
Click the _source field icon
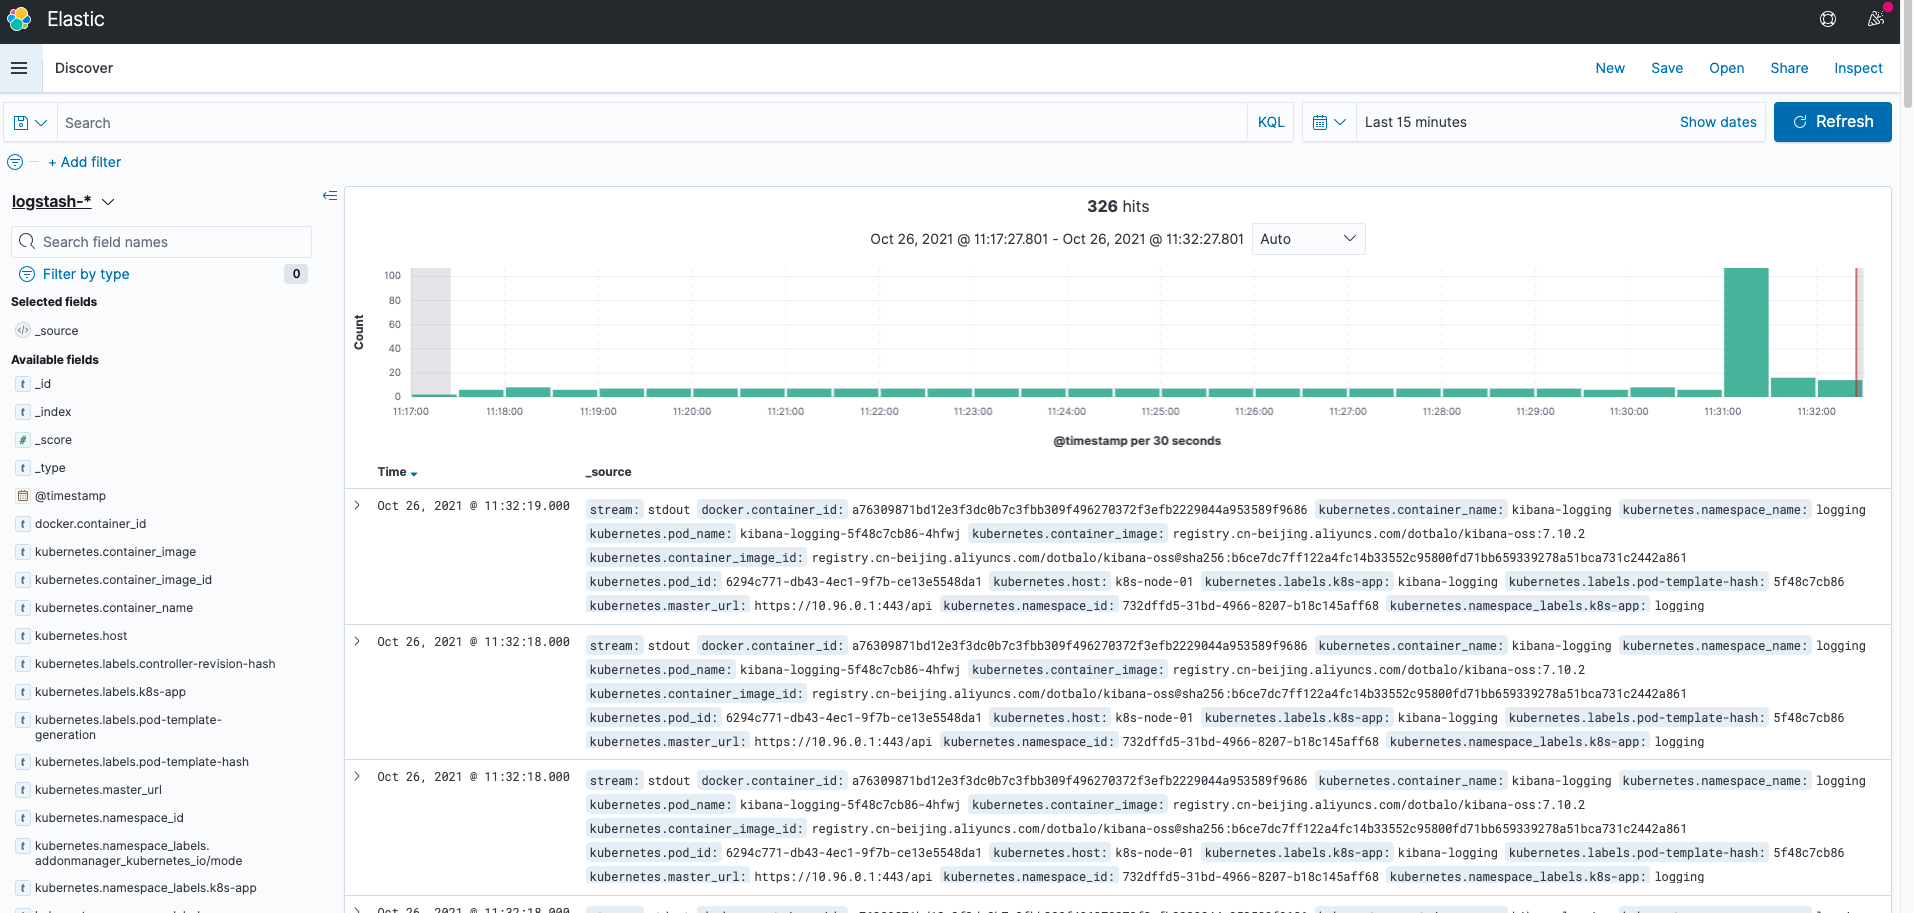click(x=23, y=330)
